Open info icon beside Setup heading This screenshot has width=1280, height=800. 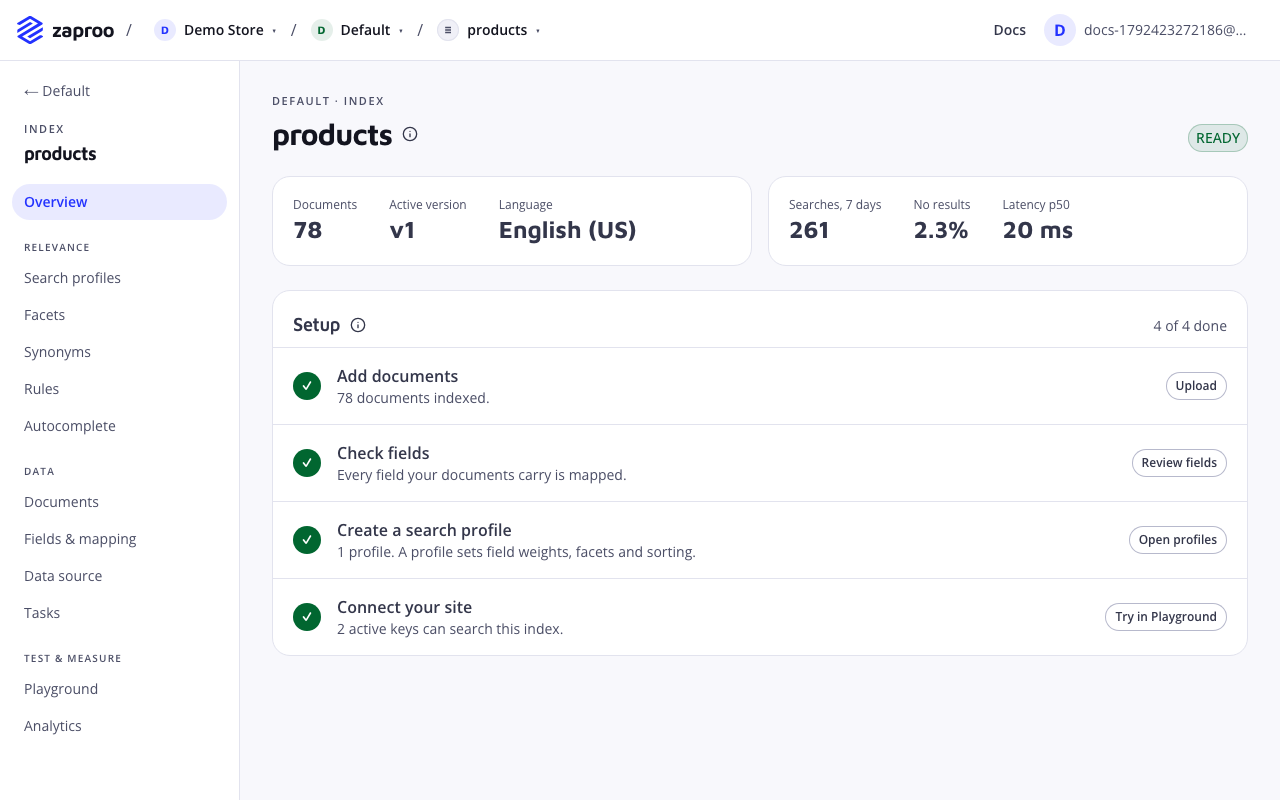point(358,325)
